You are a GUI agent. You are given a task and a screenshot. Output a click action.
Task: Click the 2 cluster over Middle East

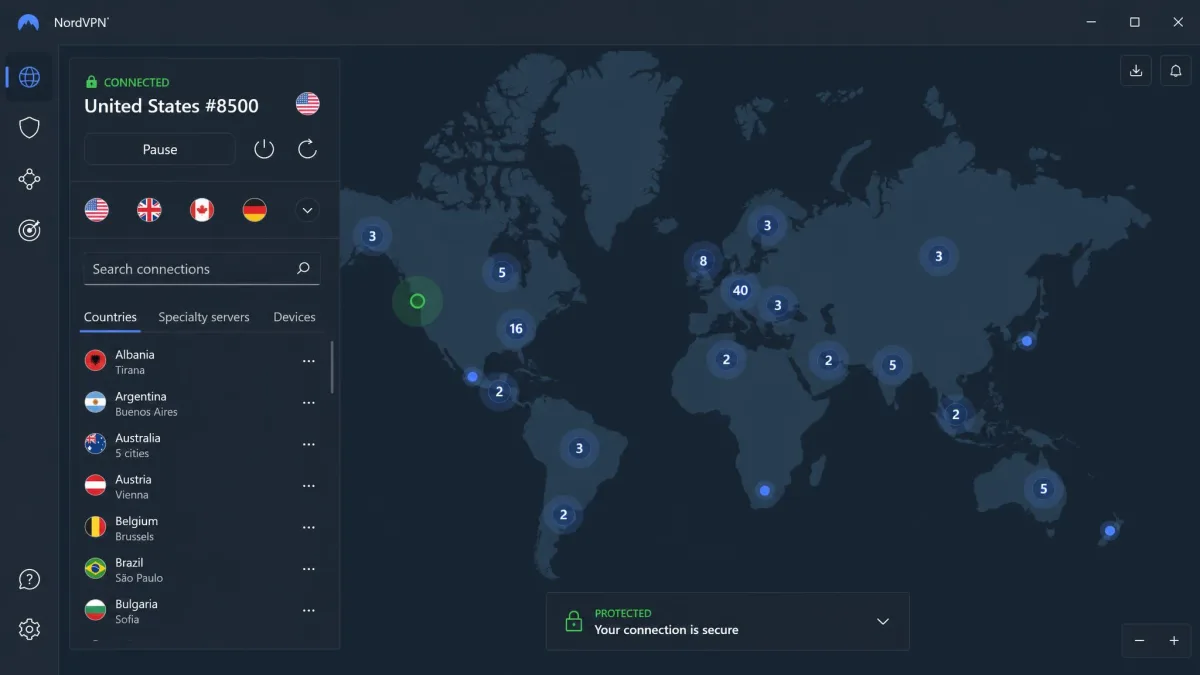pos(828,360)
